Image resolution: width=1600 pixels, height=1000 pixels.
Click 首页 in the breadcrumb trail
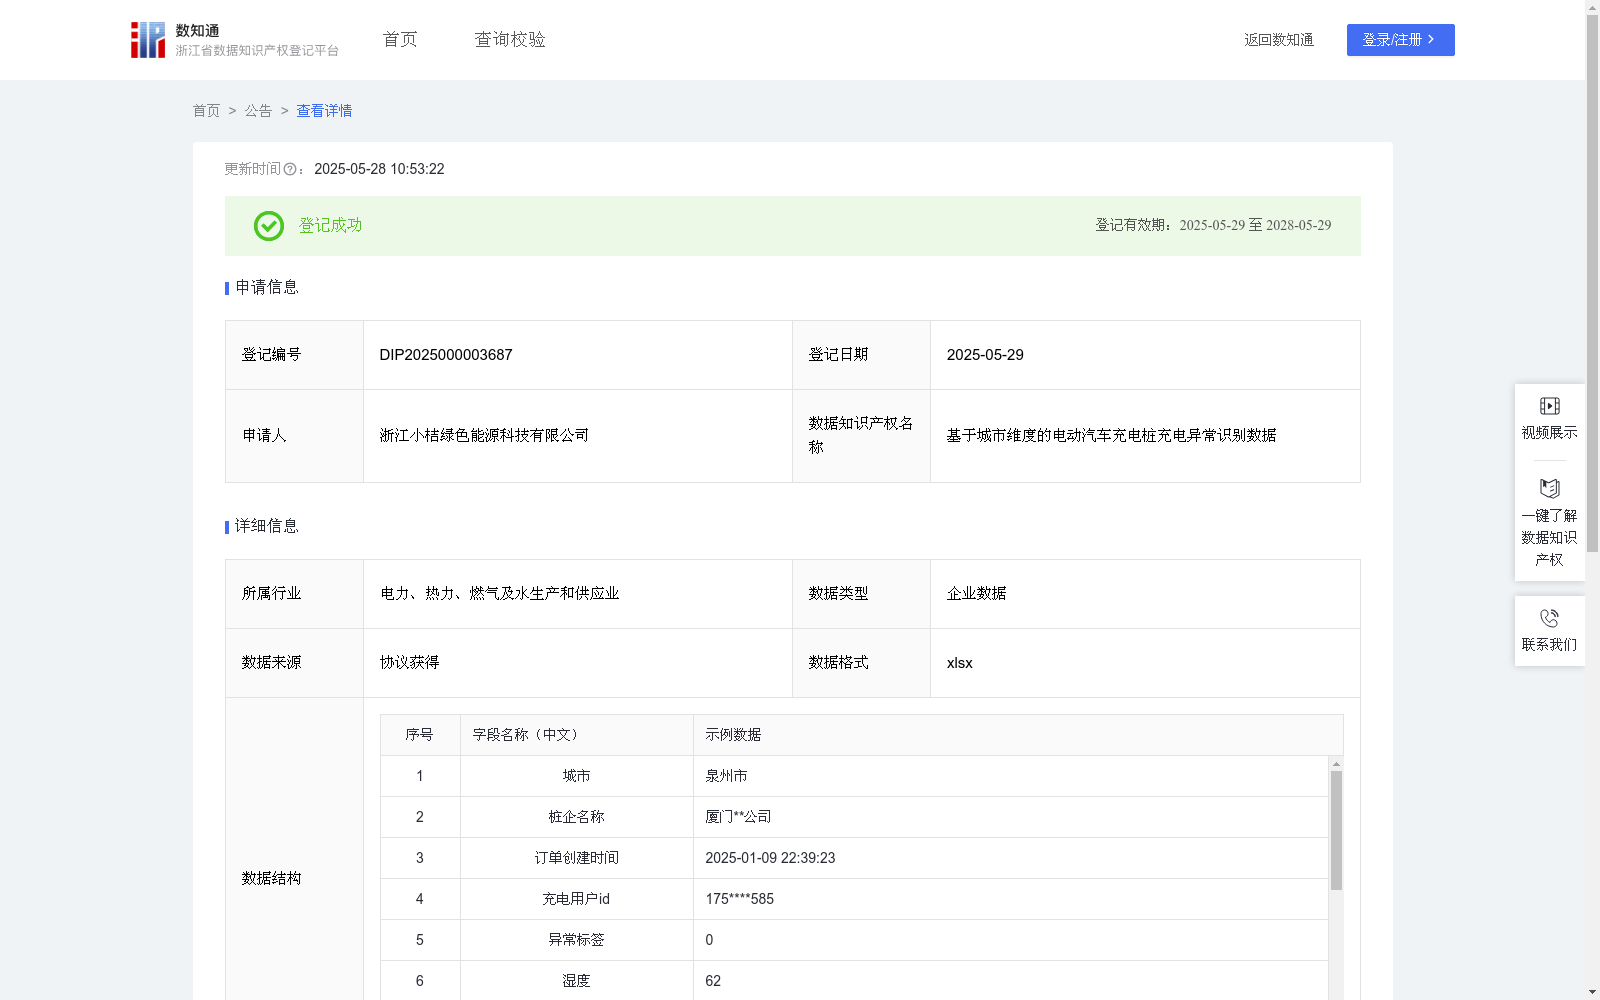click(x=206, y=111)
